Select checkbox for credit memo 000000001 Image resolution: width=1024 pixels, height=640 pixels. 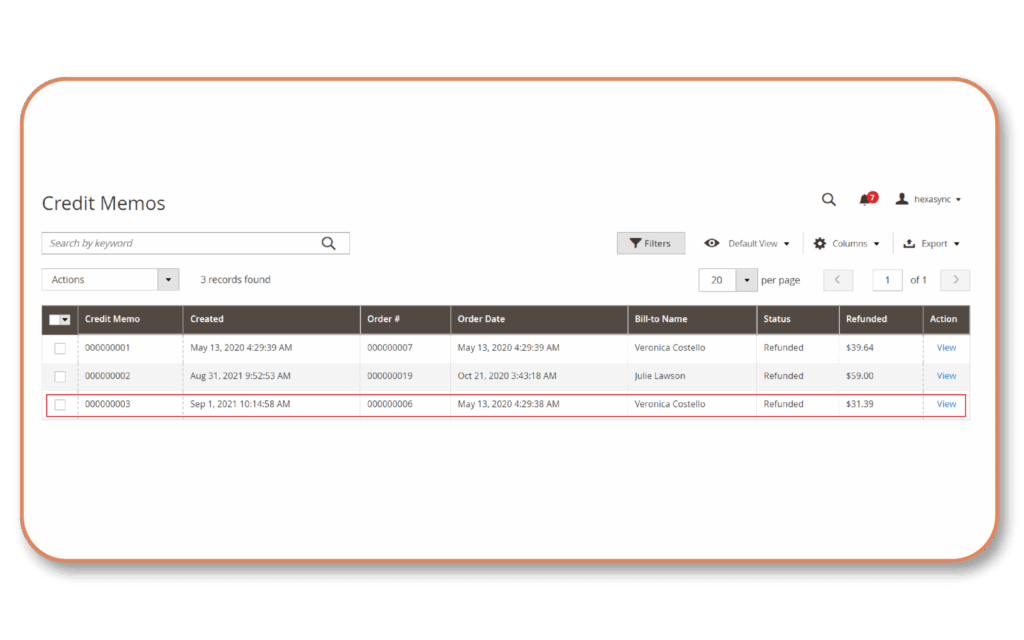[59, 348]
